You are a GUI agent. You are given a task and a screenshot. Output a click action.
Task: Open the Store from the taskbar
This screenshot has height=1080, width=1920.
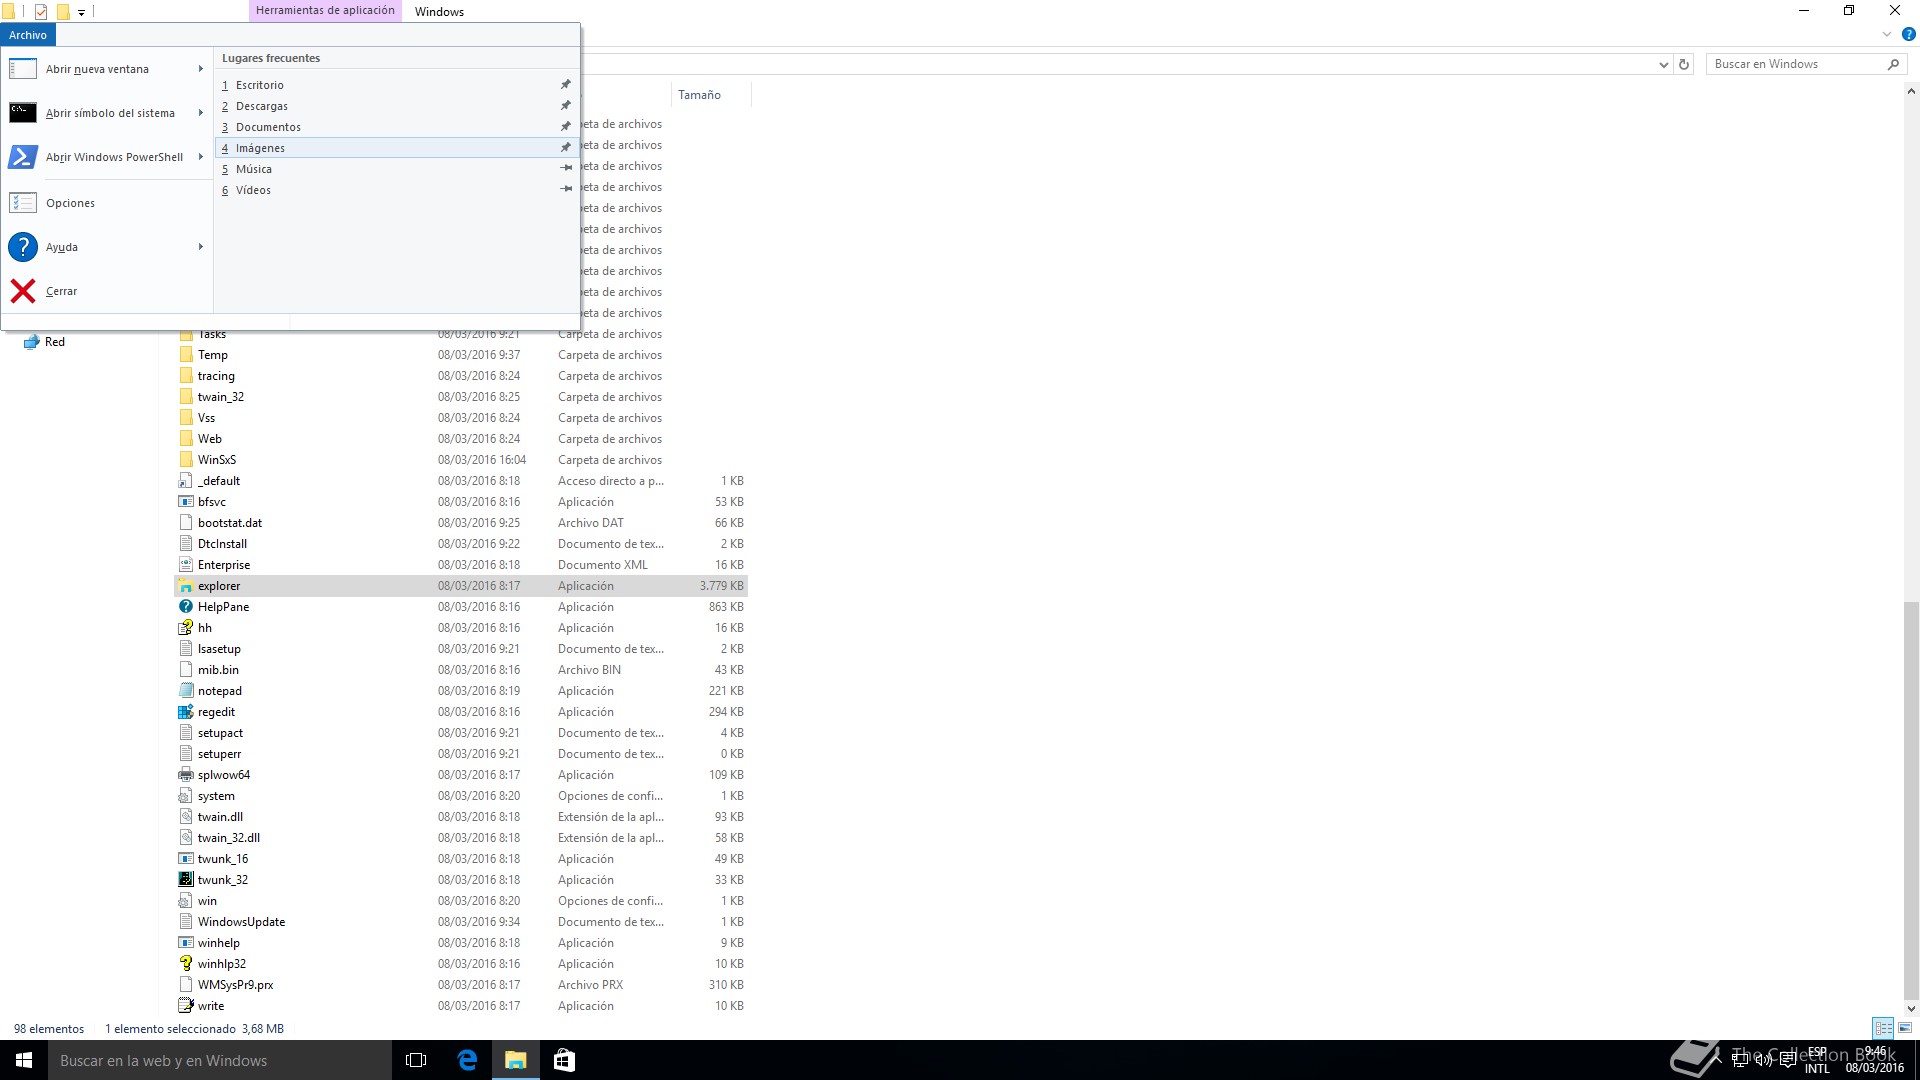[x=564, y=1060]
